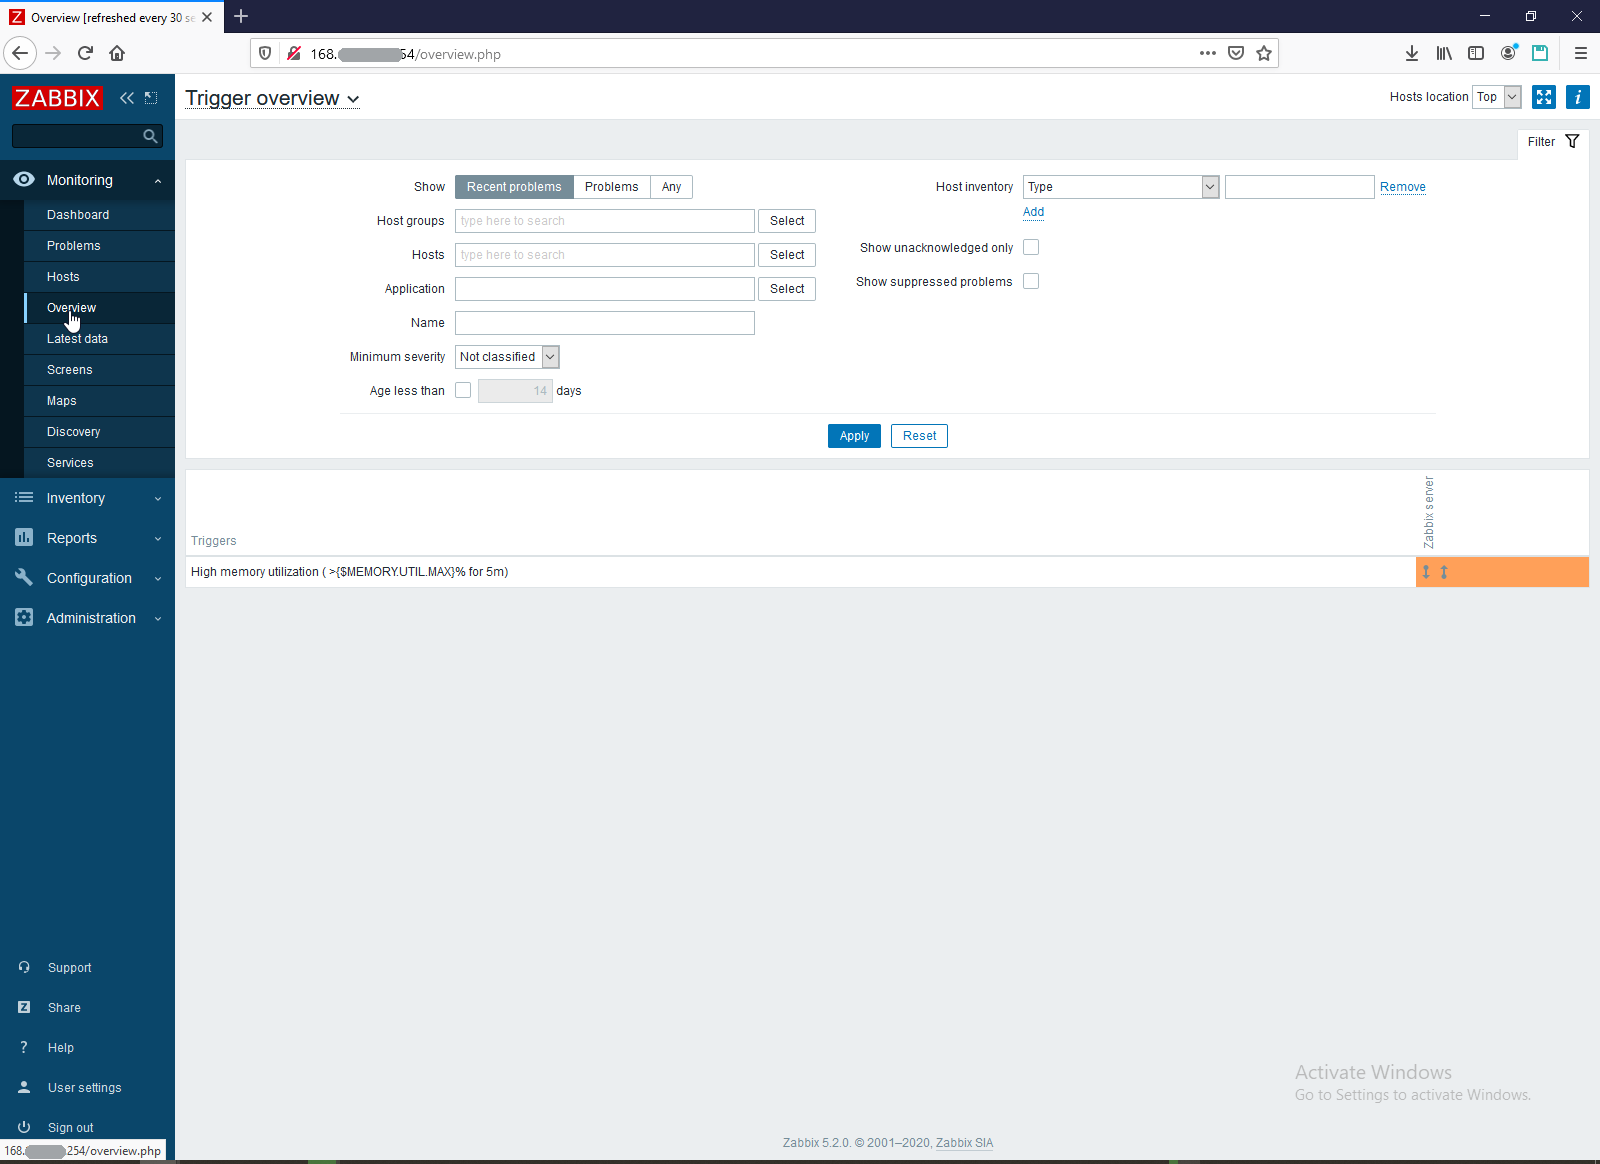Click the Remove host inventory link

[1403, 187]
